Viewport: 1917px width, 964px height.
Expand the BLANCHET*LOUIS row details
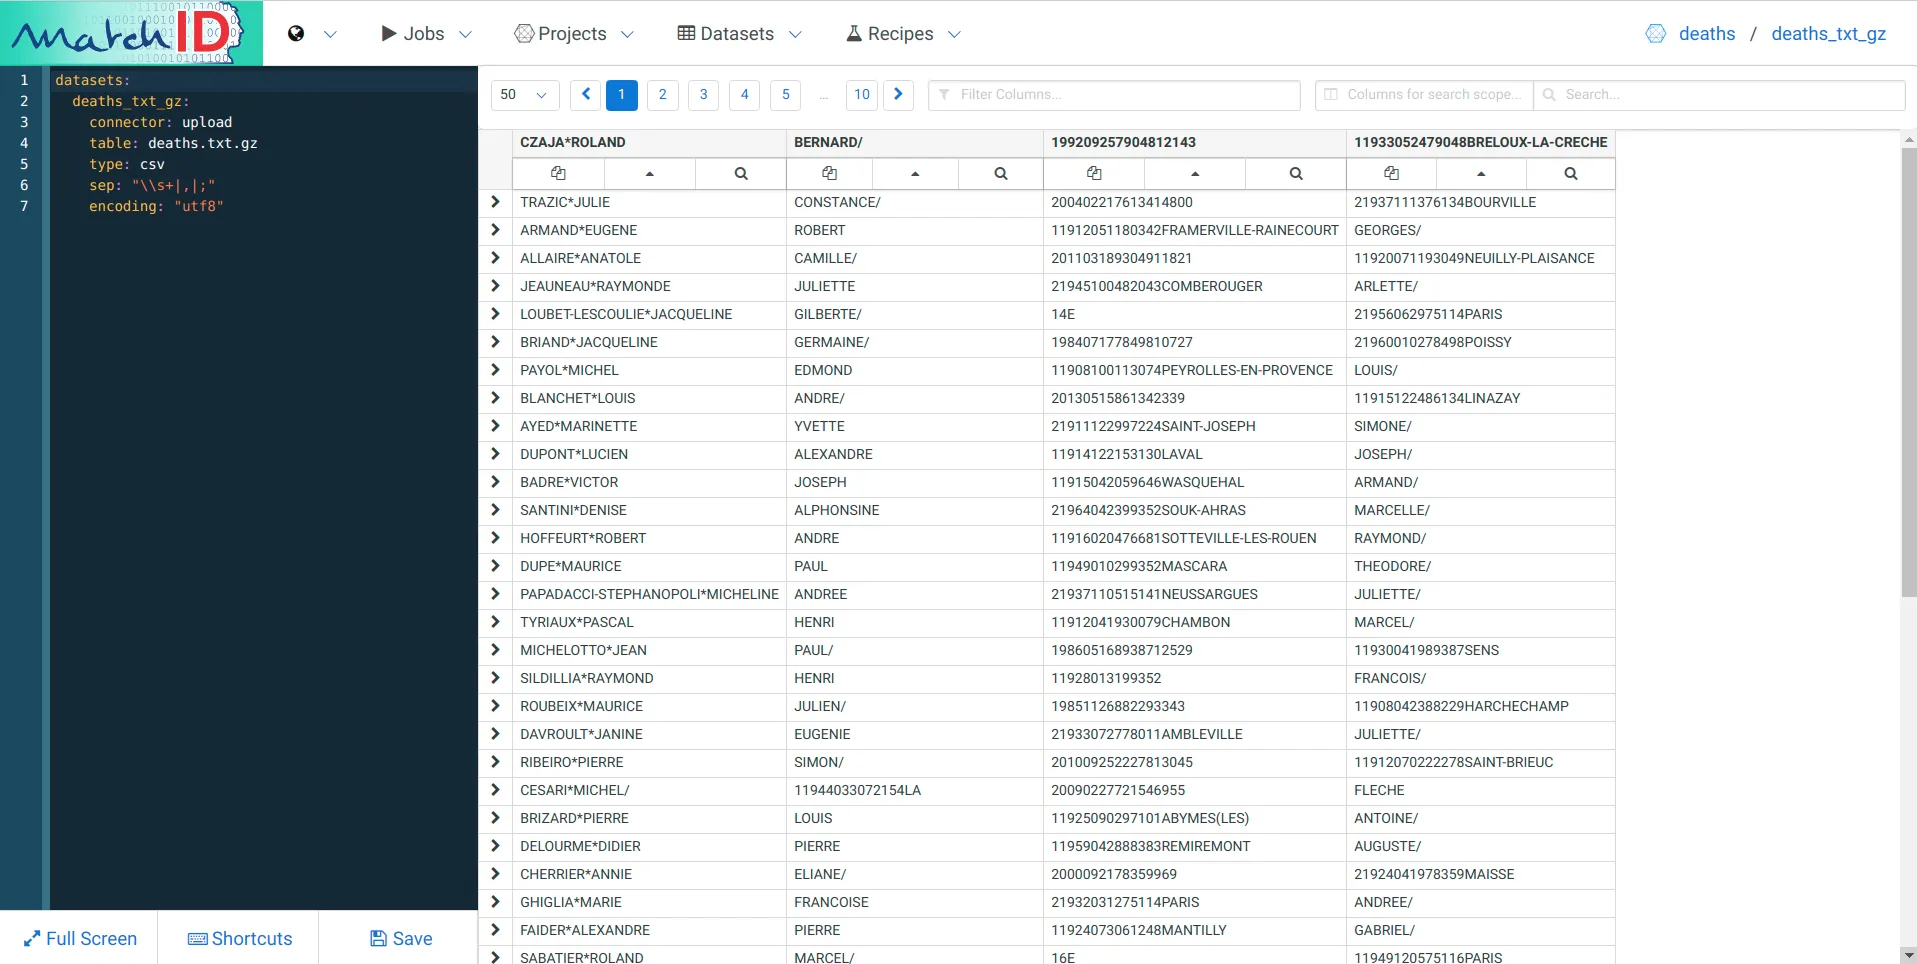(495, 397)
